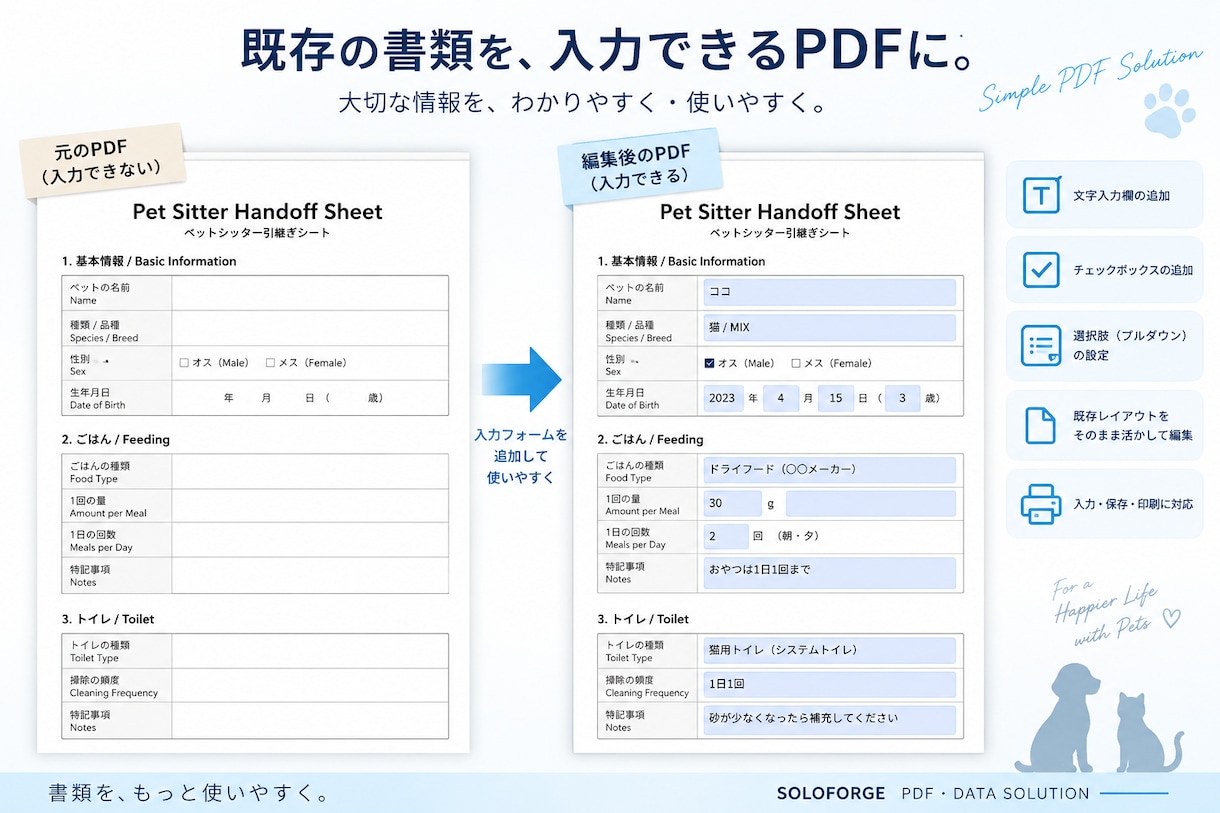This screenshot has height=813, width=1220.
Task: Click the species field containing 猫 / MIX
Action: click(x=829, y=328)
